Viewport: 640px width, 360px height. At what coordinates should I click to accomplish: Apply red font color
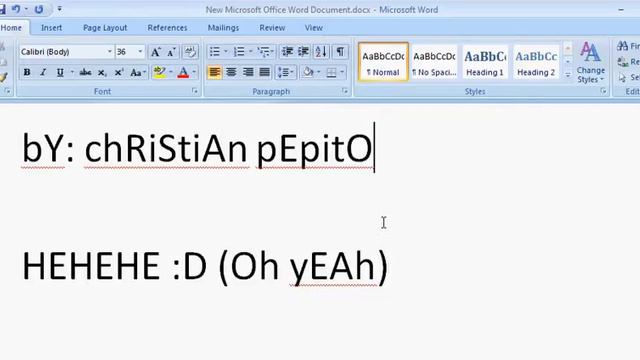click(184, 73)
